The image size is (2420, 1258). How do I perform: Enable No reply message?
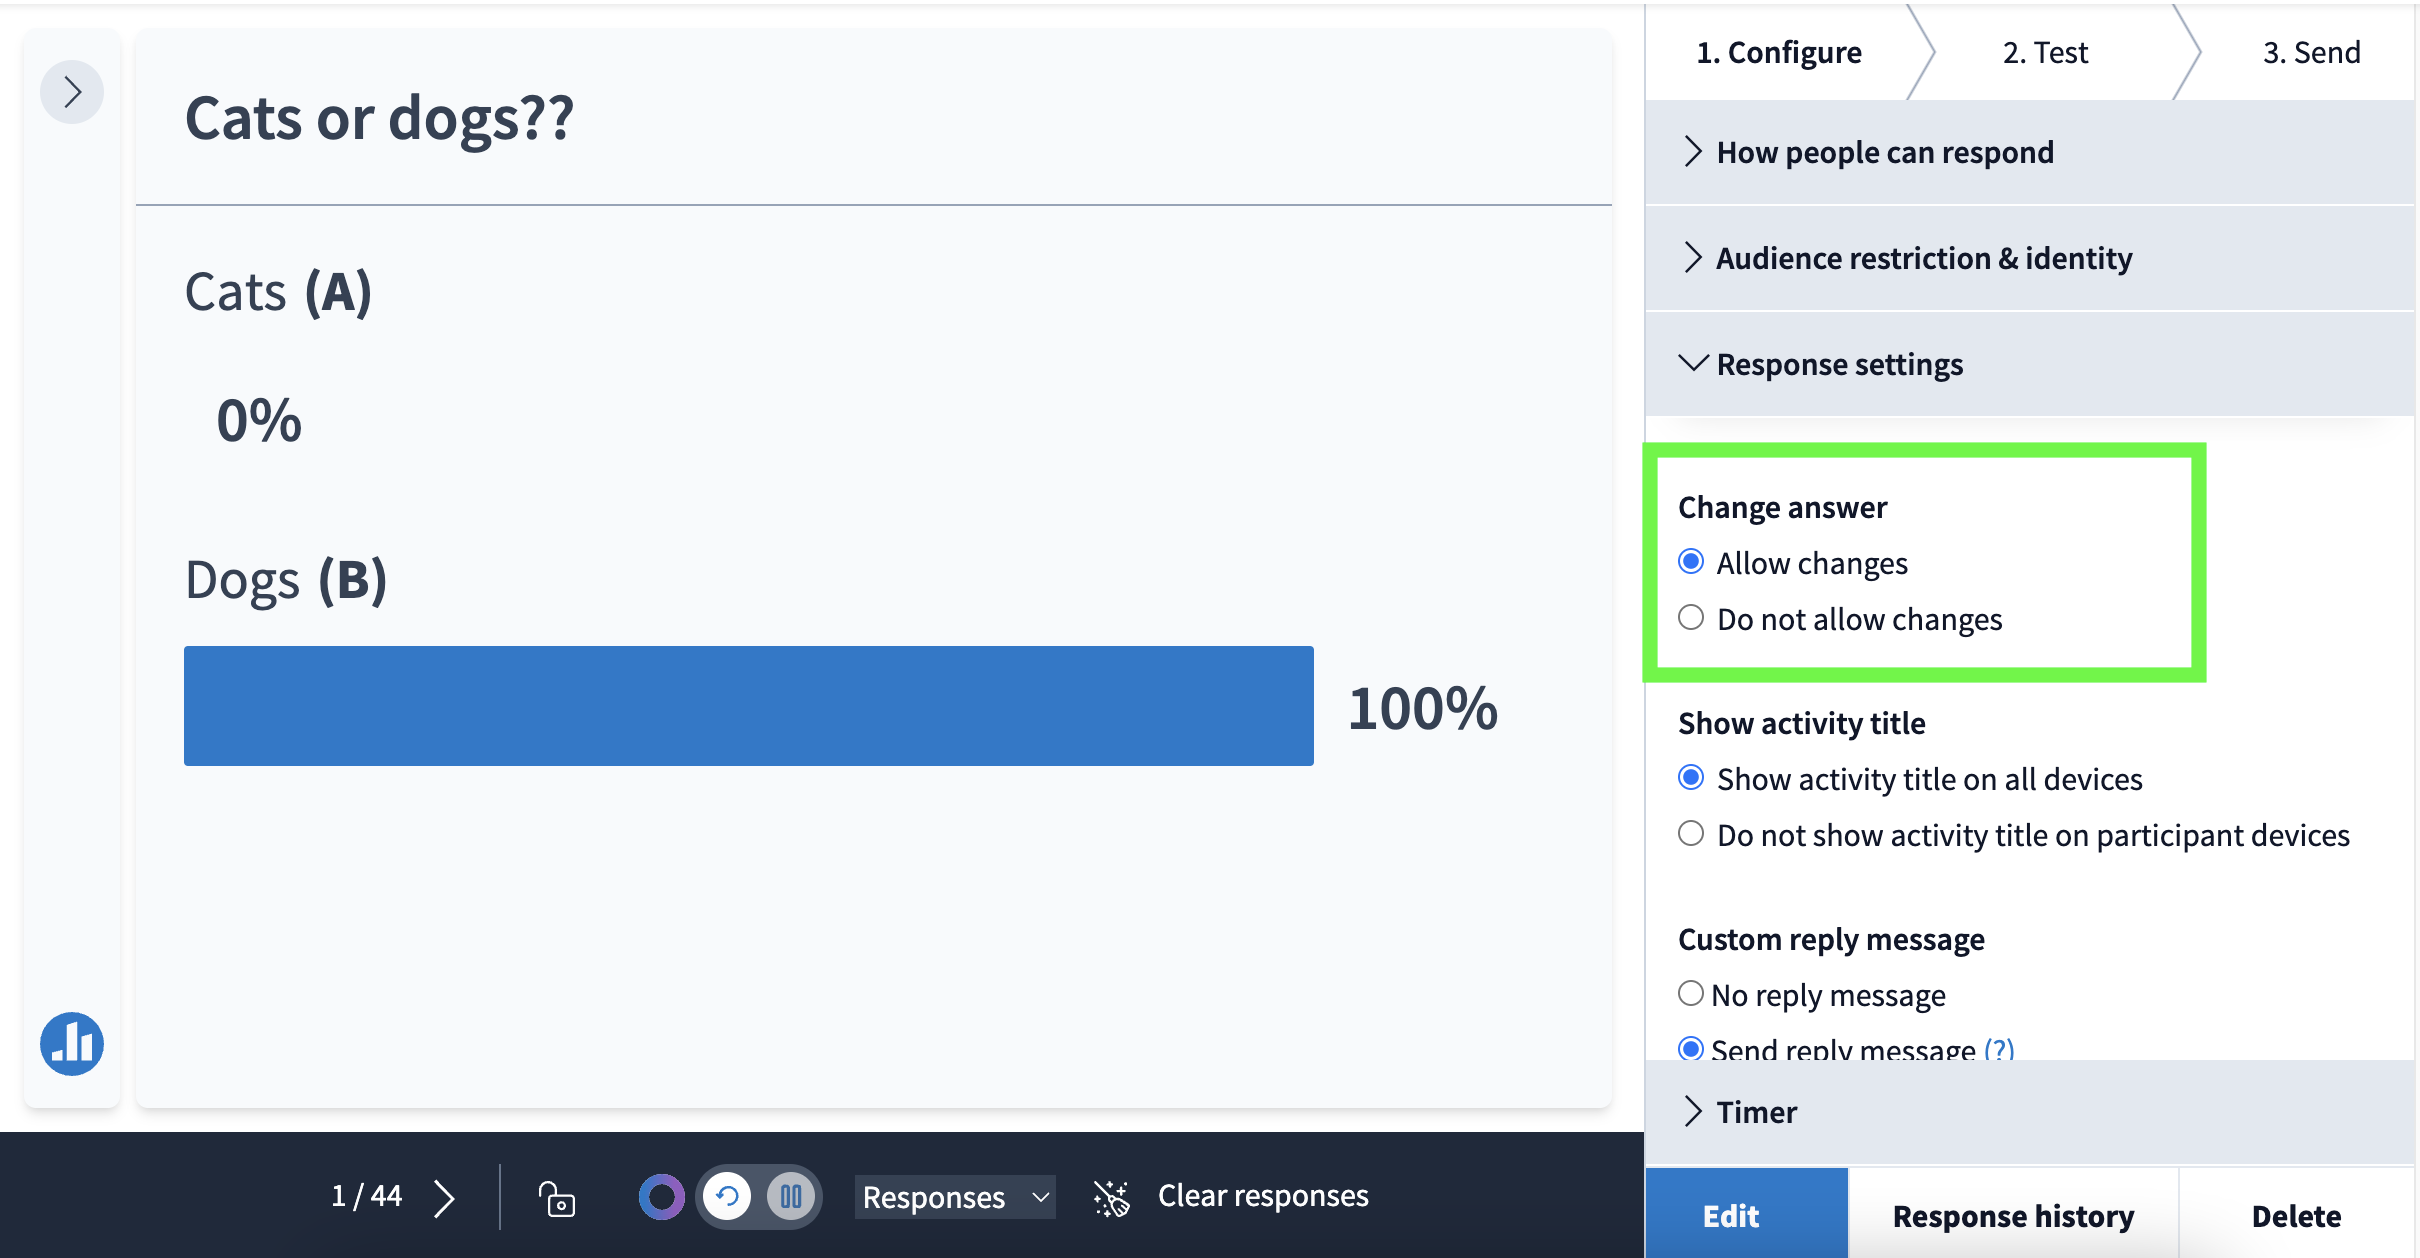(x=1691, y=993)
